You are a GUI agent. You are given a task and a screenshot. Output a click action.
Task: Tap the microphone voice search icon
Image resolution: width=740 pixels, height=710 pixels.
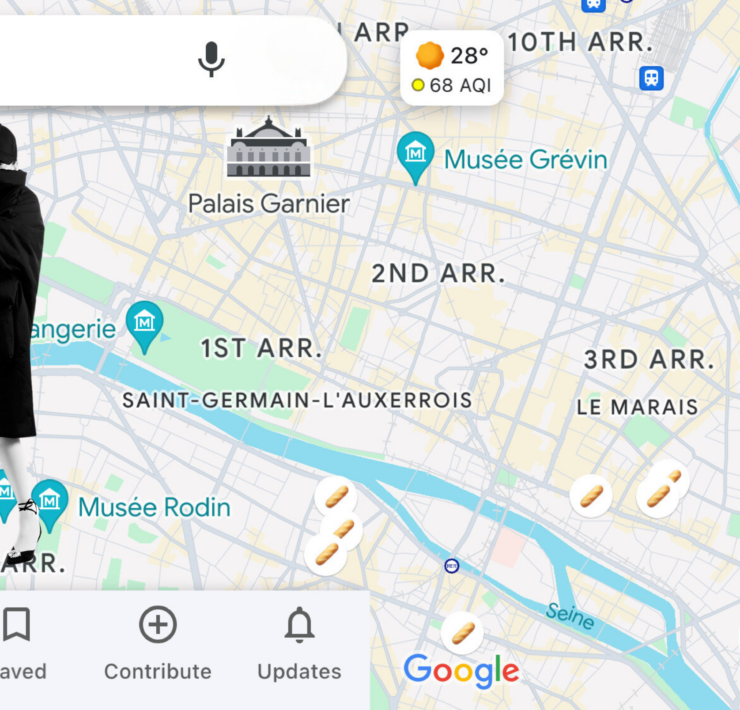(x=211, y=59)
